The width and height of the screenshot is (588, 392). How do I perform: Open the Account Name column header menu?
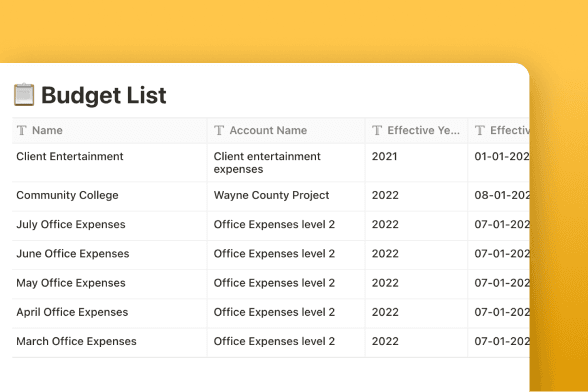click(286, 131)
